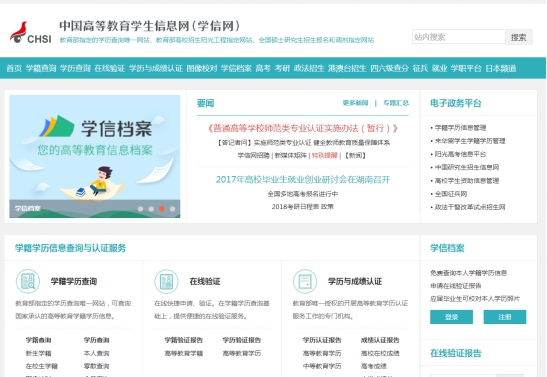Open the 学信档案 banner image

95,156
